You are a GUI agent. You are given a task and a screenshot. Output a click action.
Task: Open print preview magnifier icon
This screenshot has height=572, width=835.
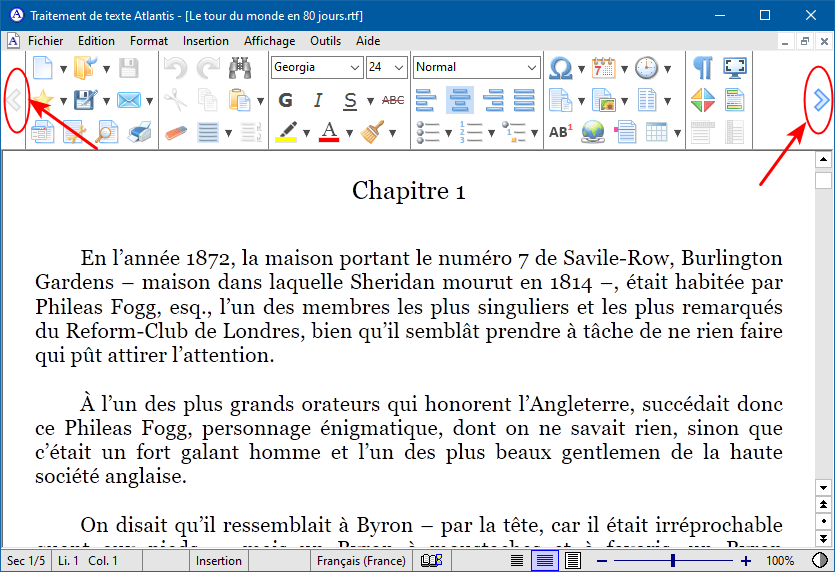point(107,132)
